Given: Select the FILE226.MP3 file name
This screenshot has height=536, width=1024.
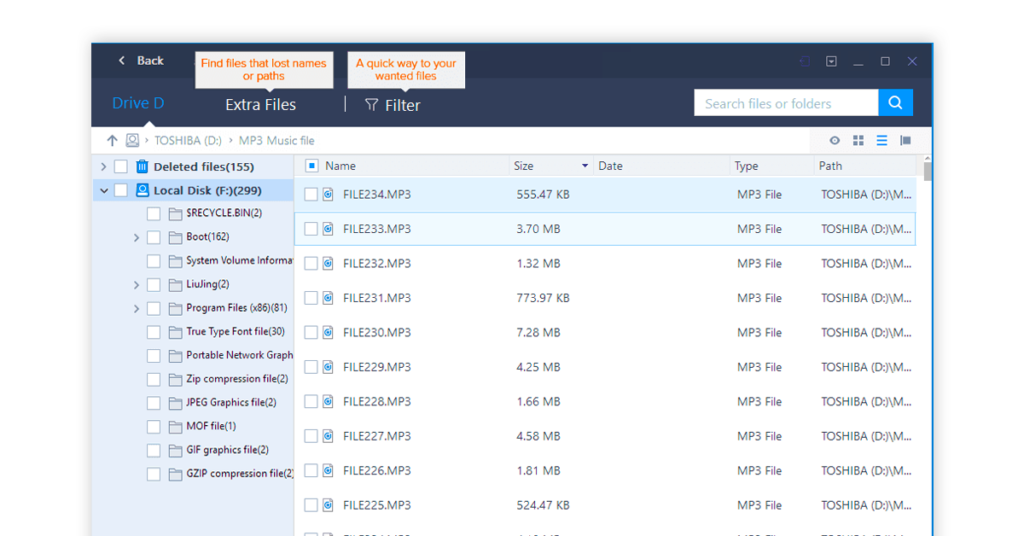Looking at the screenshot, I should [x=377, y=471].
